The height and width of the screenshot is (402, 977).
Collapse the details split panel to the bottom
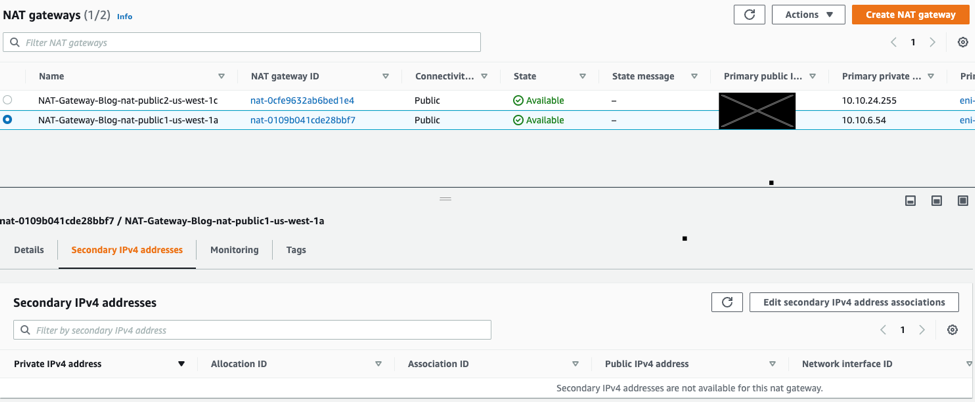(x=910, y=201)
